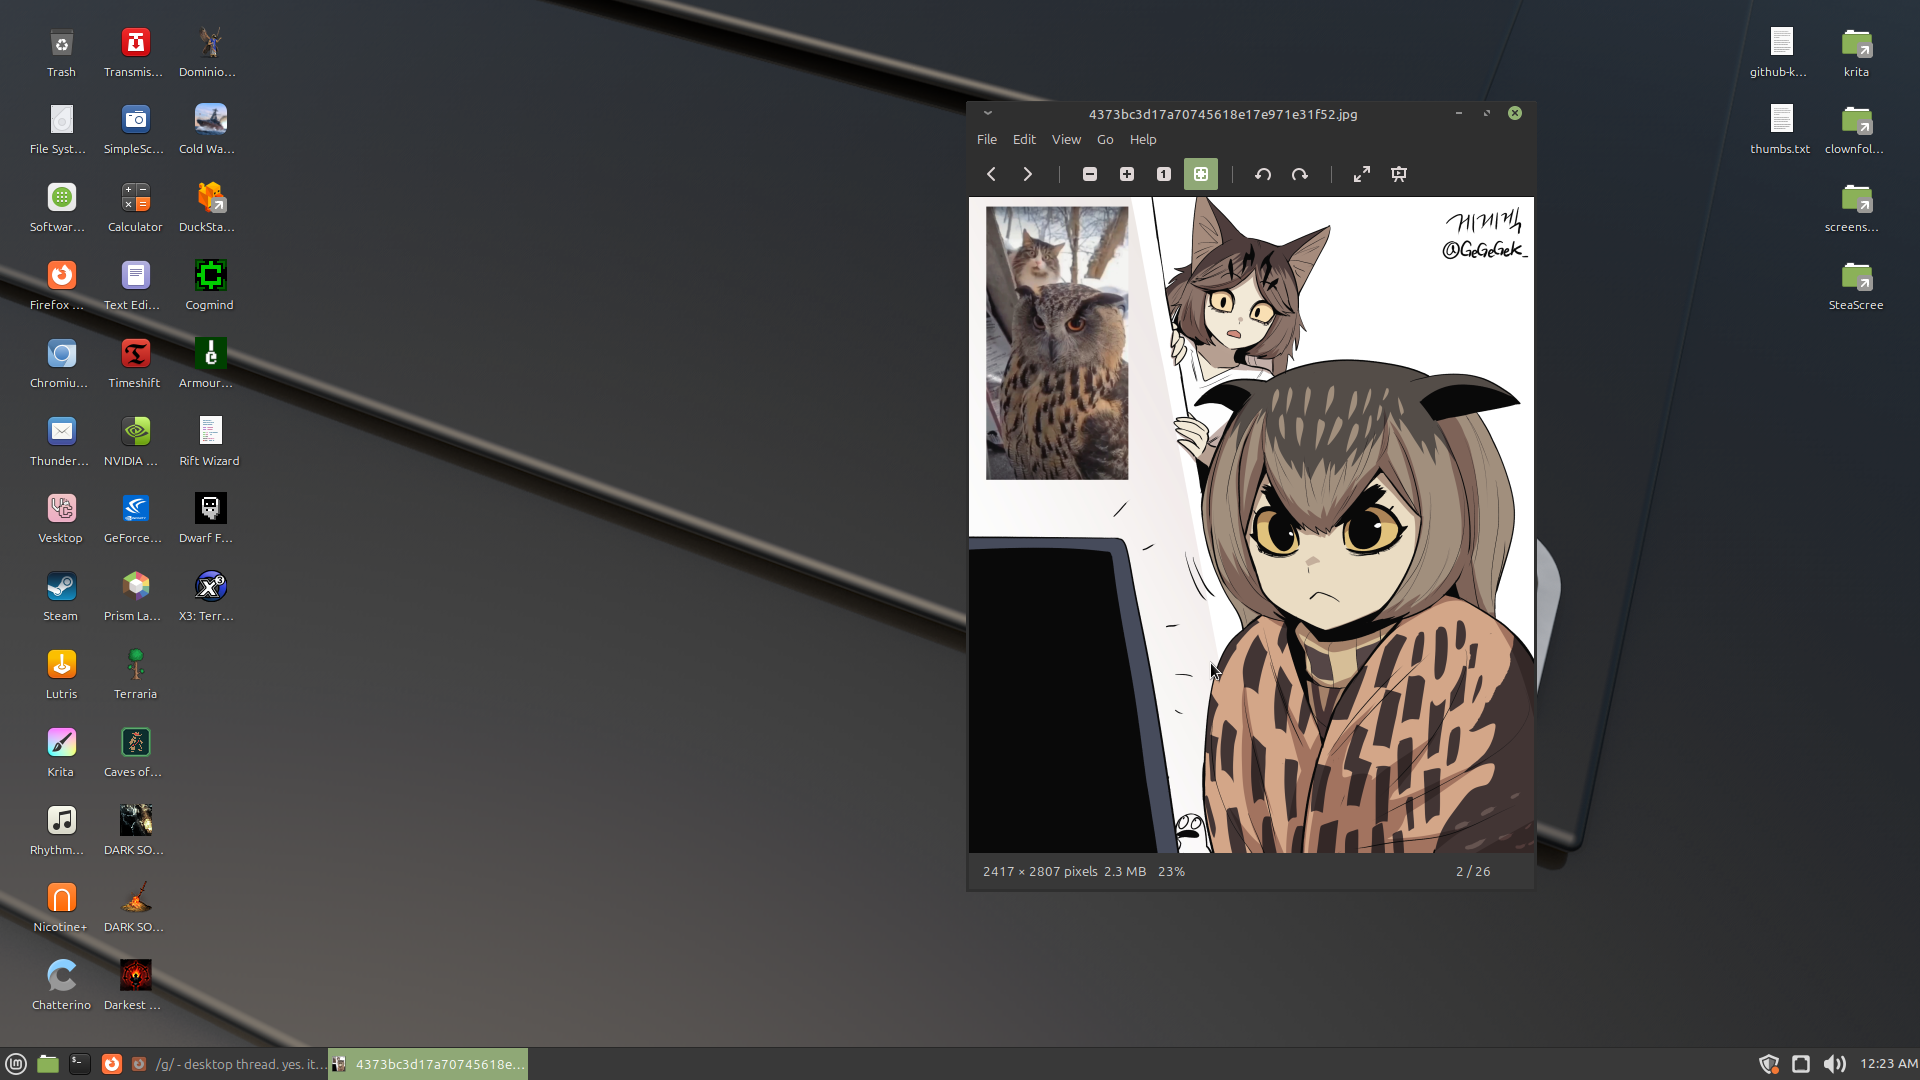The height and width of the screenshot is (1080, 1920).
Task: Launch Chromium from desktop
Action: 61,364
